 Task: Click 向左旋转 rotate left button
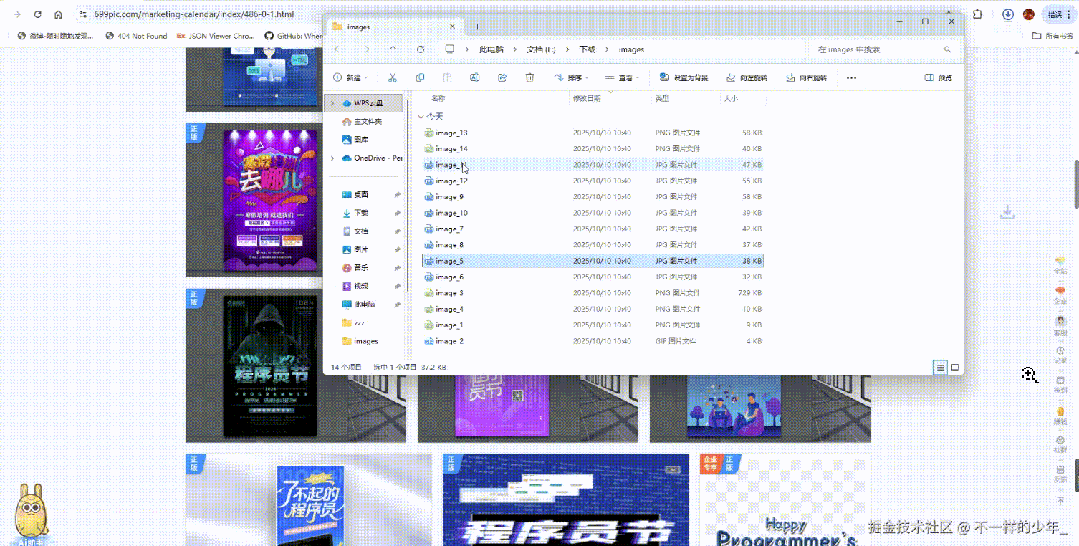pos(746,78)
